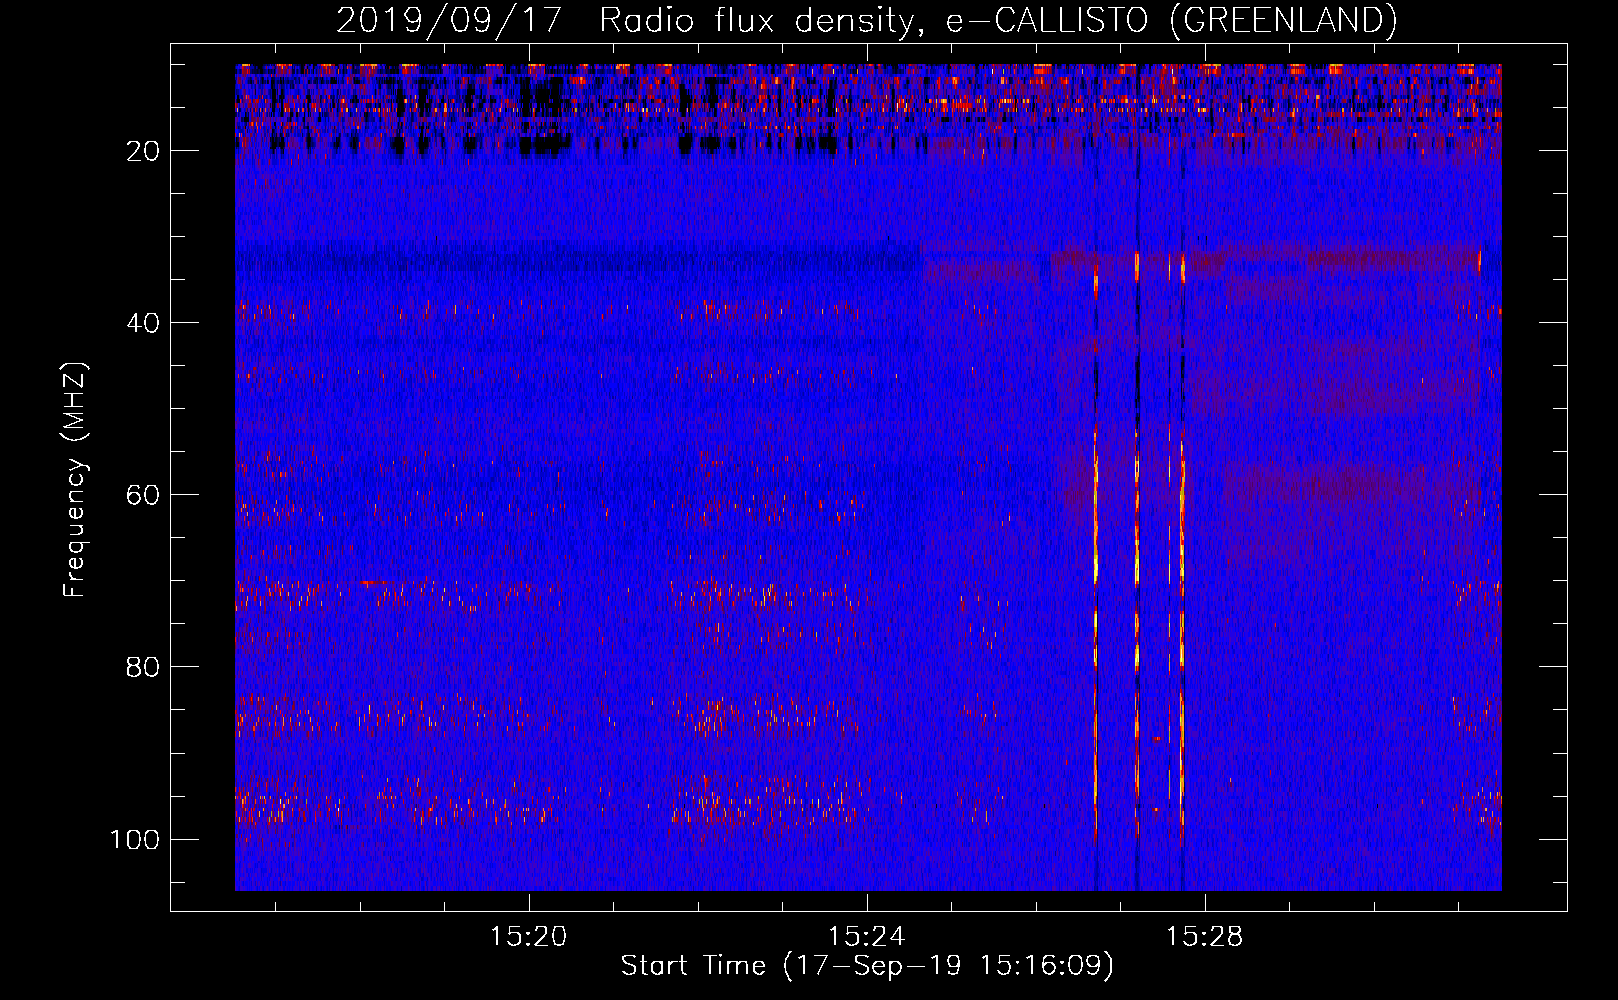This screenshot has height=1000, width=1618.
Task: Click the 15:24 time tick label
Action: (x=866, y=937)
